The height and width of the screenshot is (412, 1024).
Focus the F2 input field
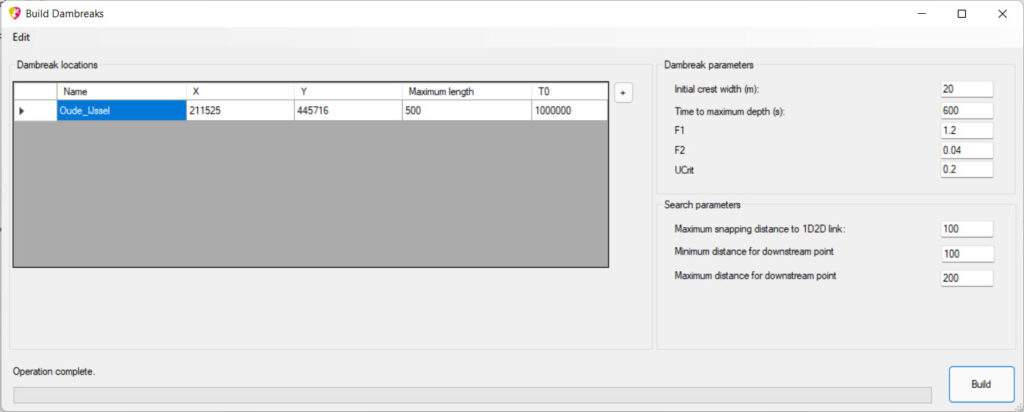[966, 150]
